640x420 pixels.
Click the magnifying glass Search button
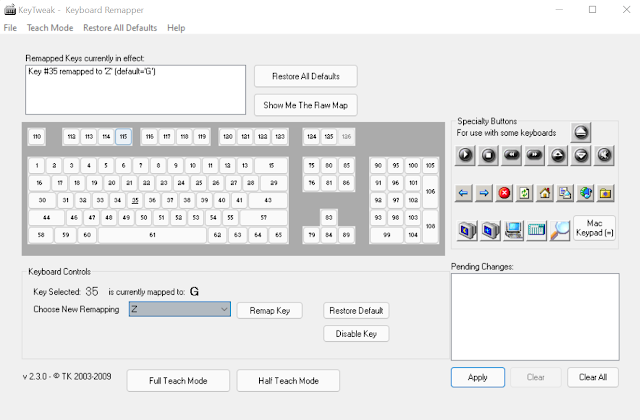tap(560, 230)
